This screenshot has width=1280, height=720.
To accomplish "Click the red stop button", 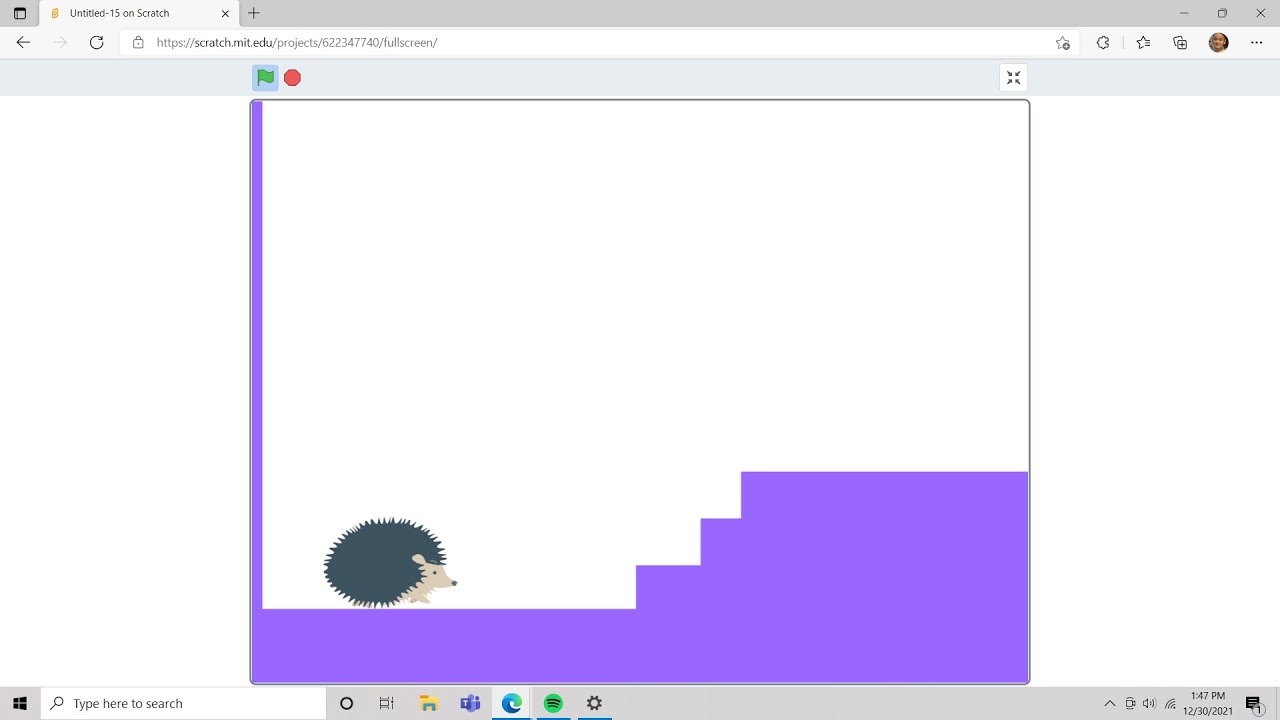I will [292, 78].
